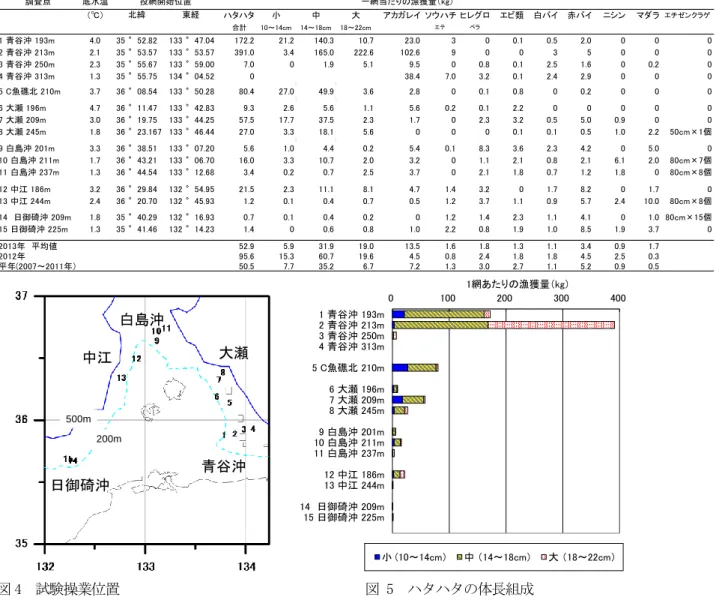Click the blue 小 (10~14cm) legend swatch
This screenshot has height=600, width=722.
click(x=377, y=557)
